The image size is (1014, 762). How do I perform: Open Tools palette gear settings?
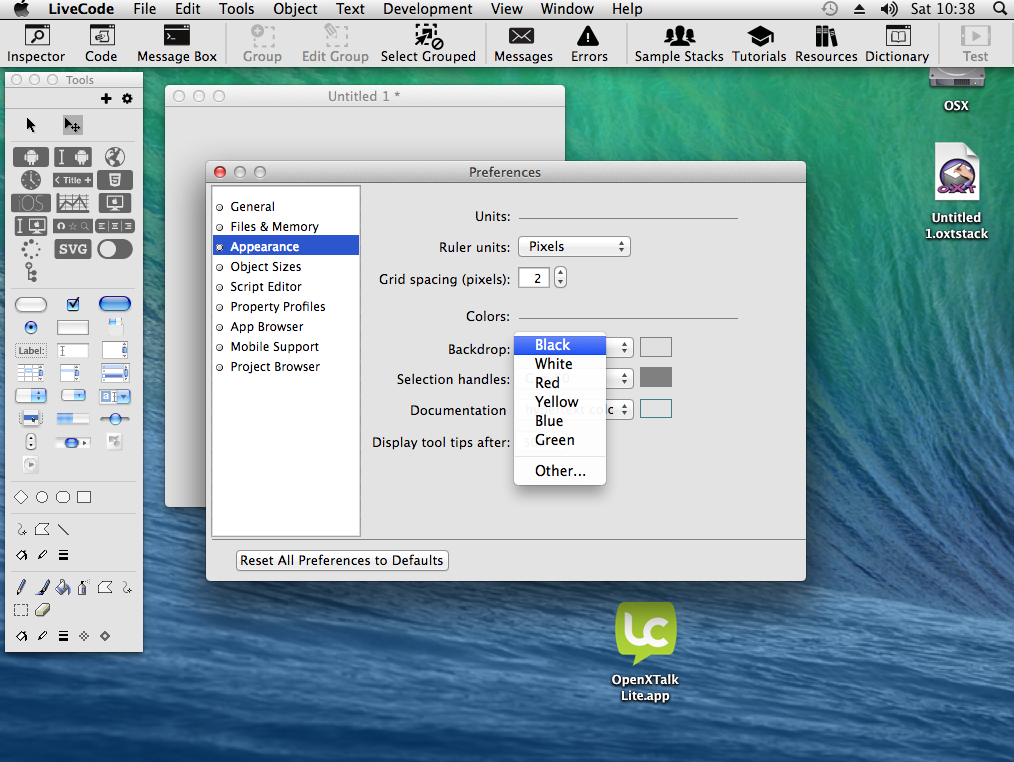[127, 98]
